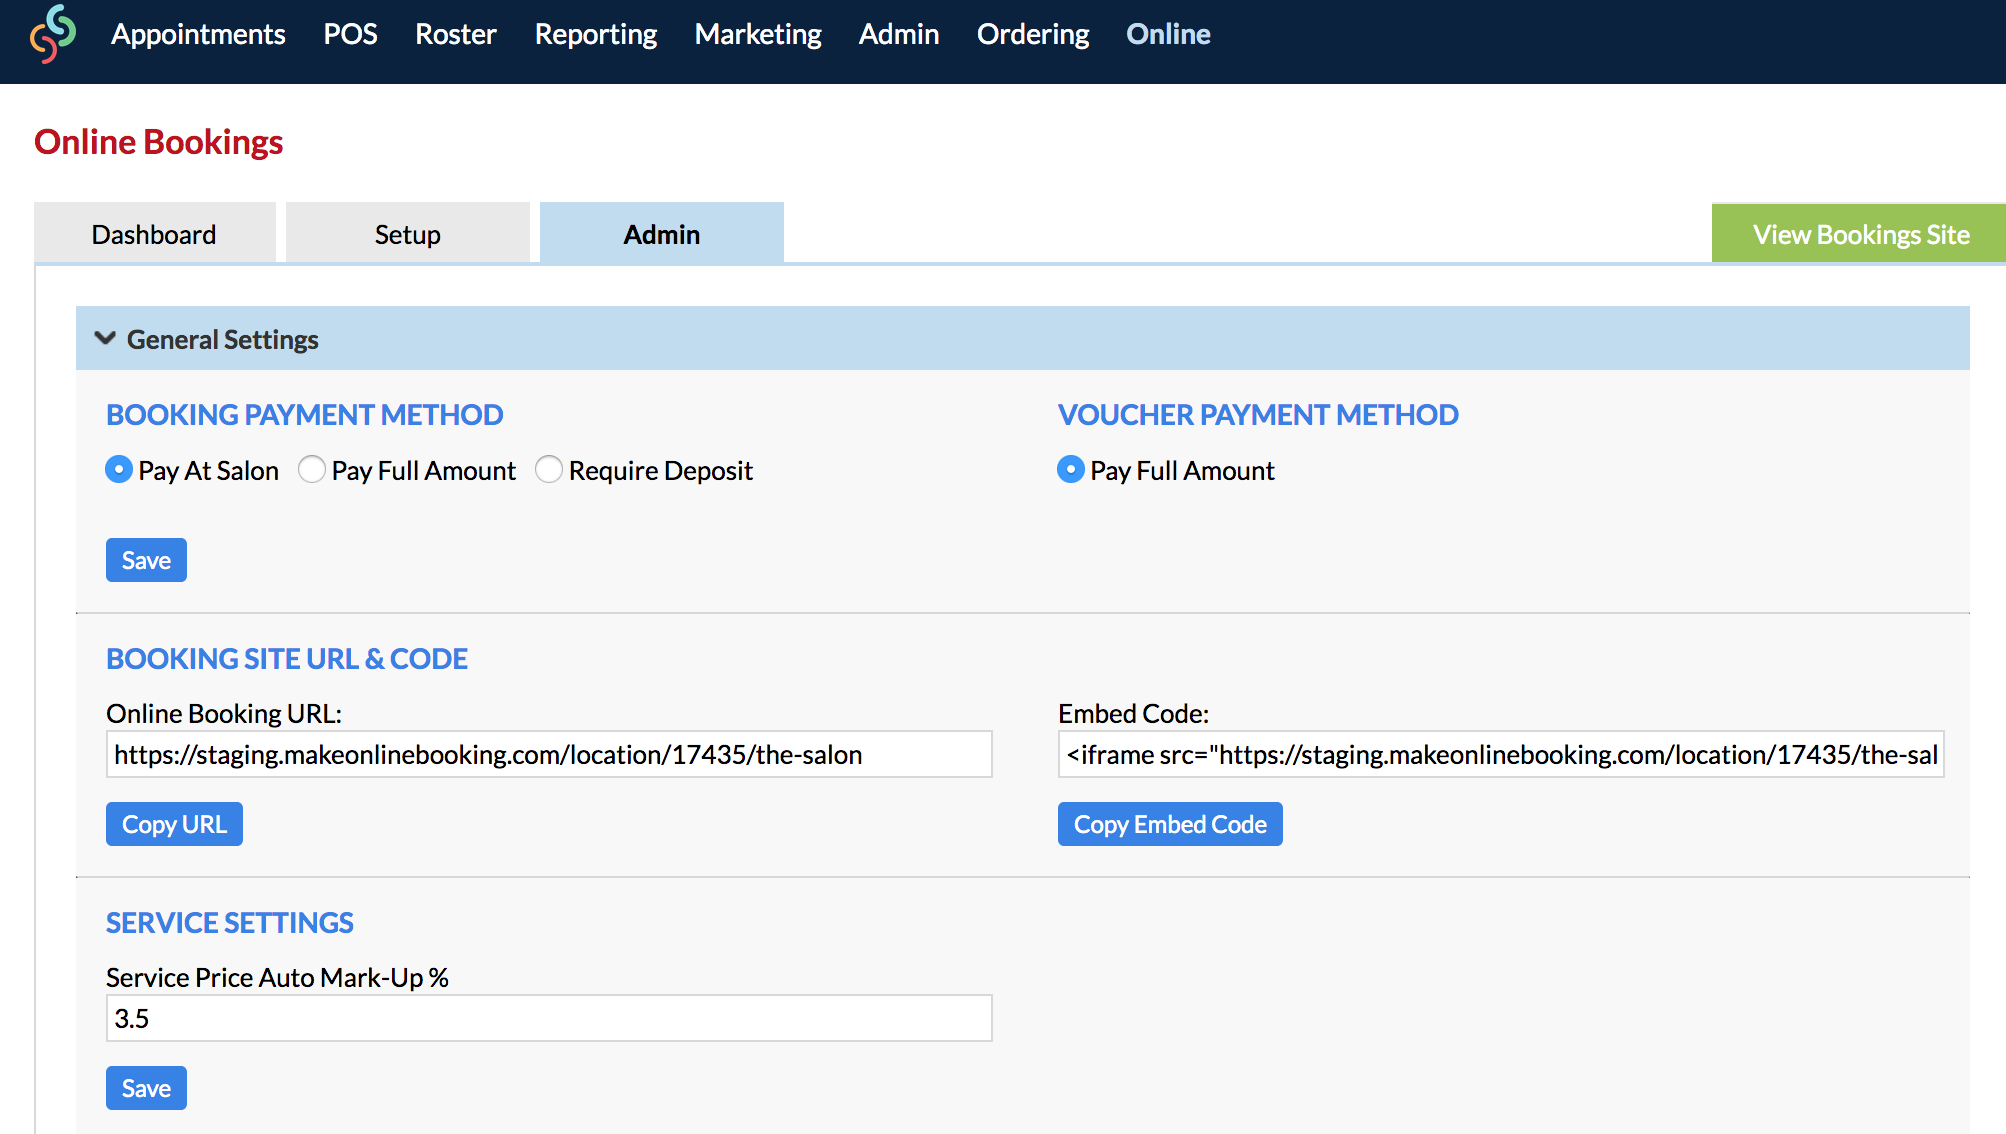Select voucher Pay Full Amount radio option
Screen dimensions: 2006x1134
click(1071, 469)
